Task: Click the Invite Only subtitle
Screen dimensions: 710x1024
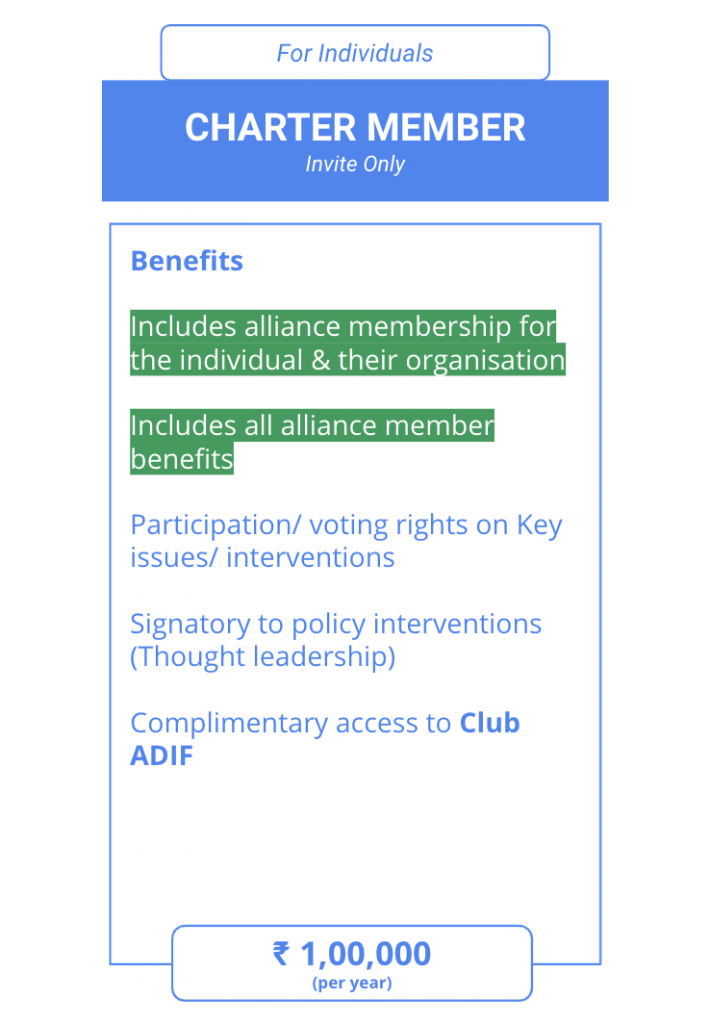Action: point(355,164)
